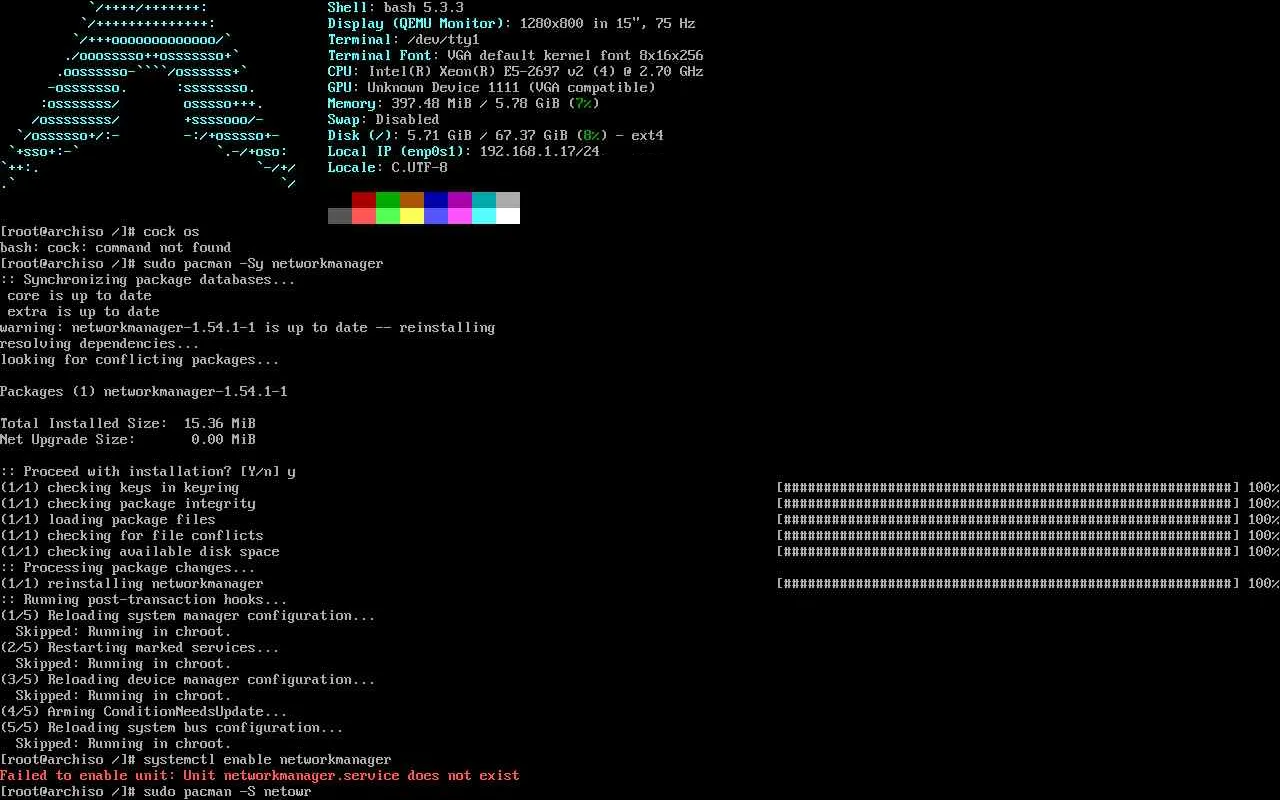Image resolution: width=1280 pixels, height=800 pixels.
Task: Click the dark gray color block
Action: point(340,216)
